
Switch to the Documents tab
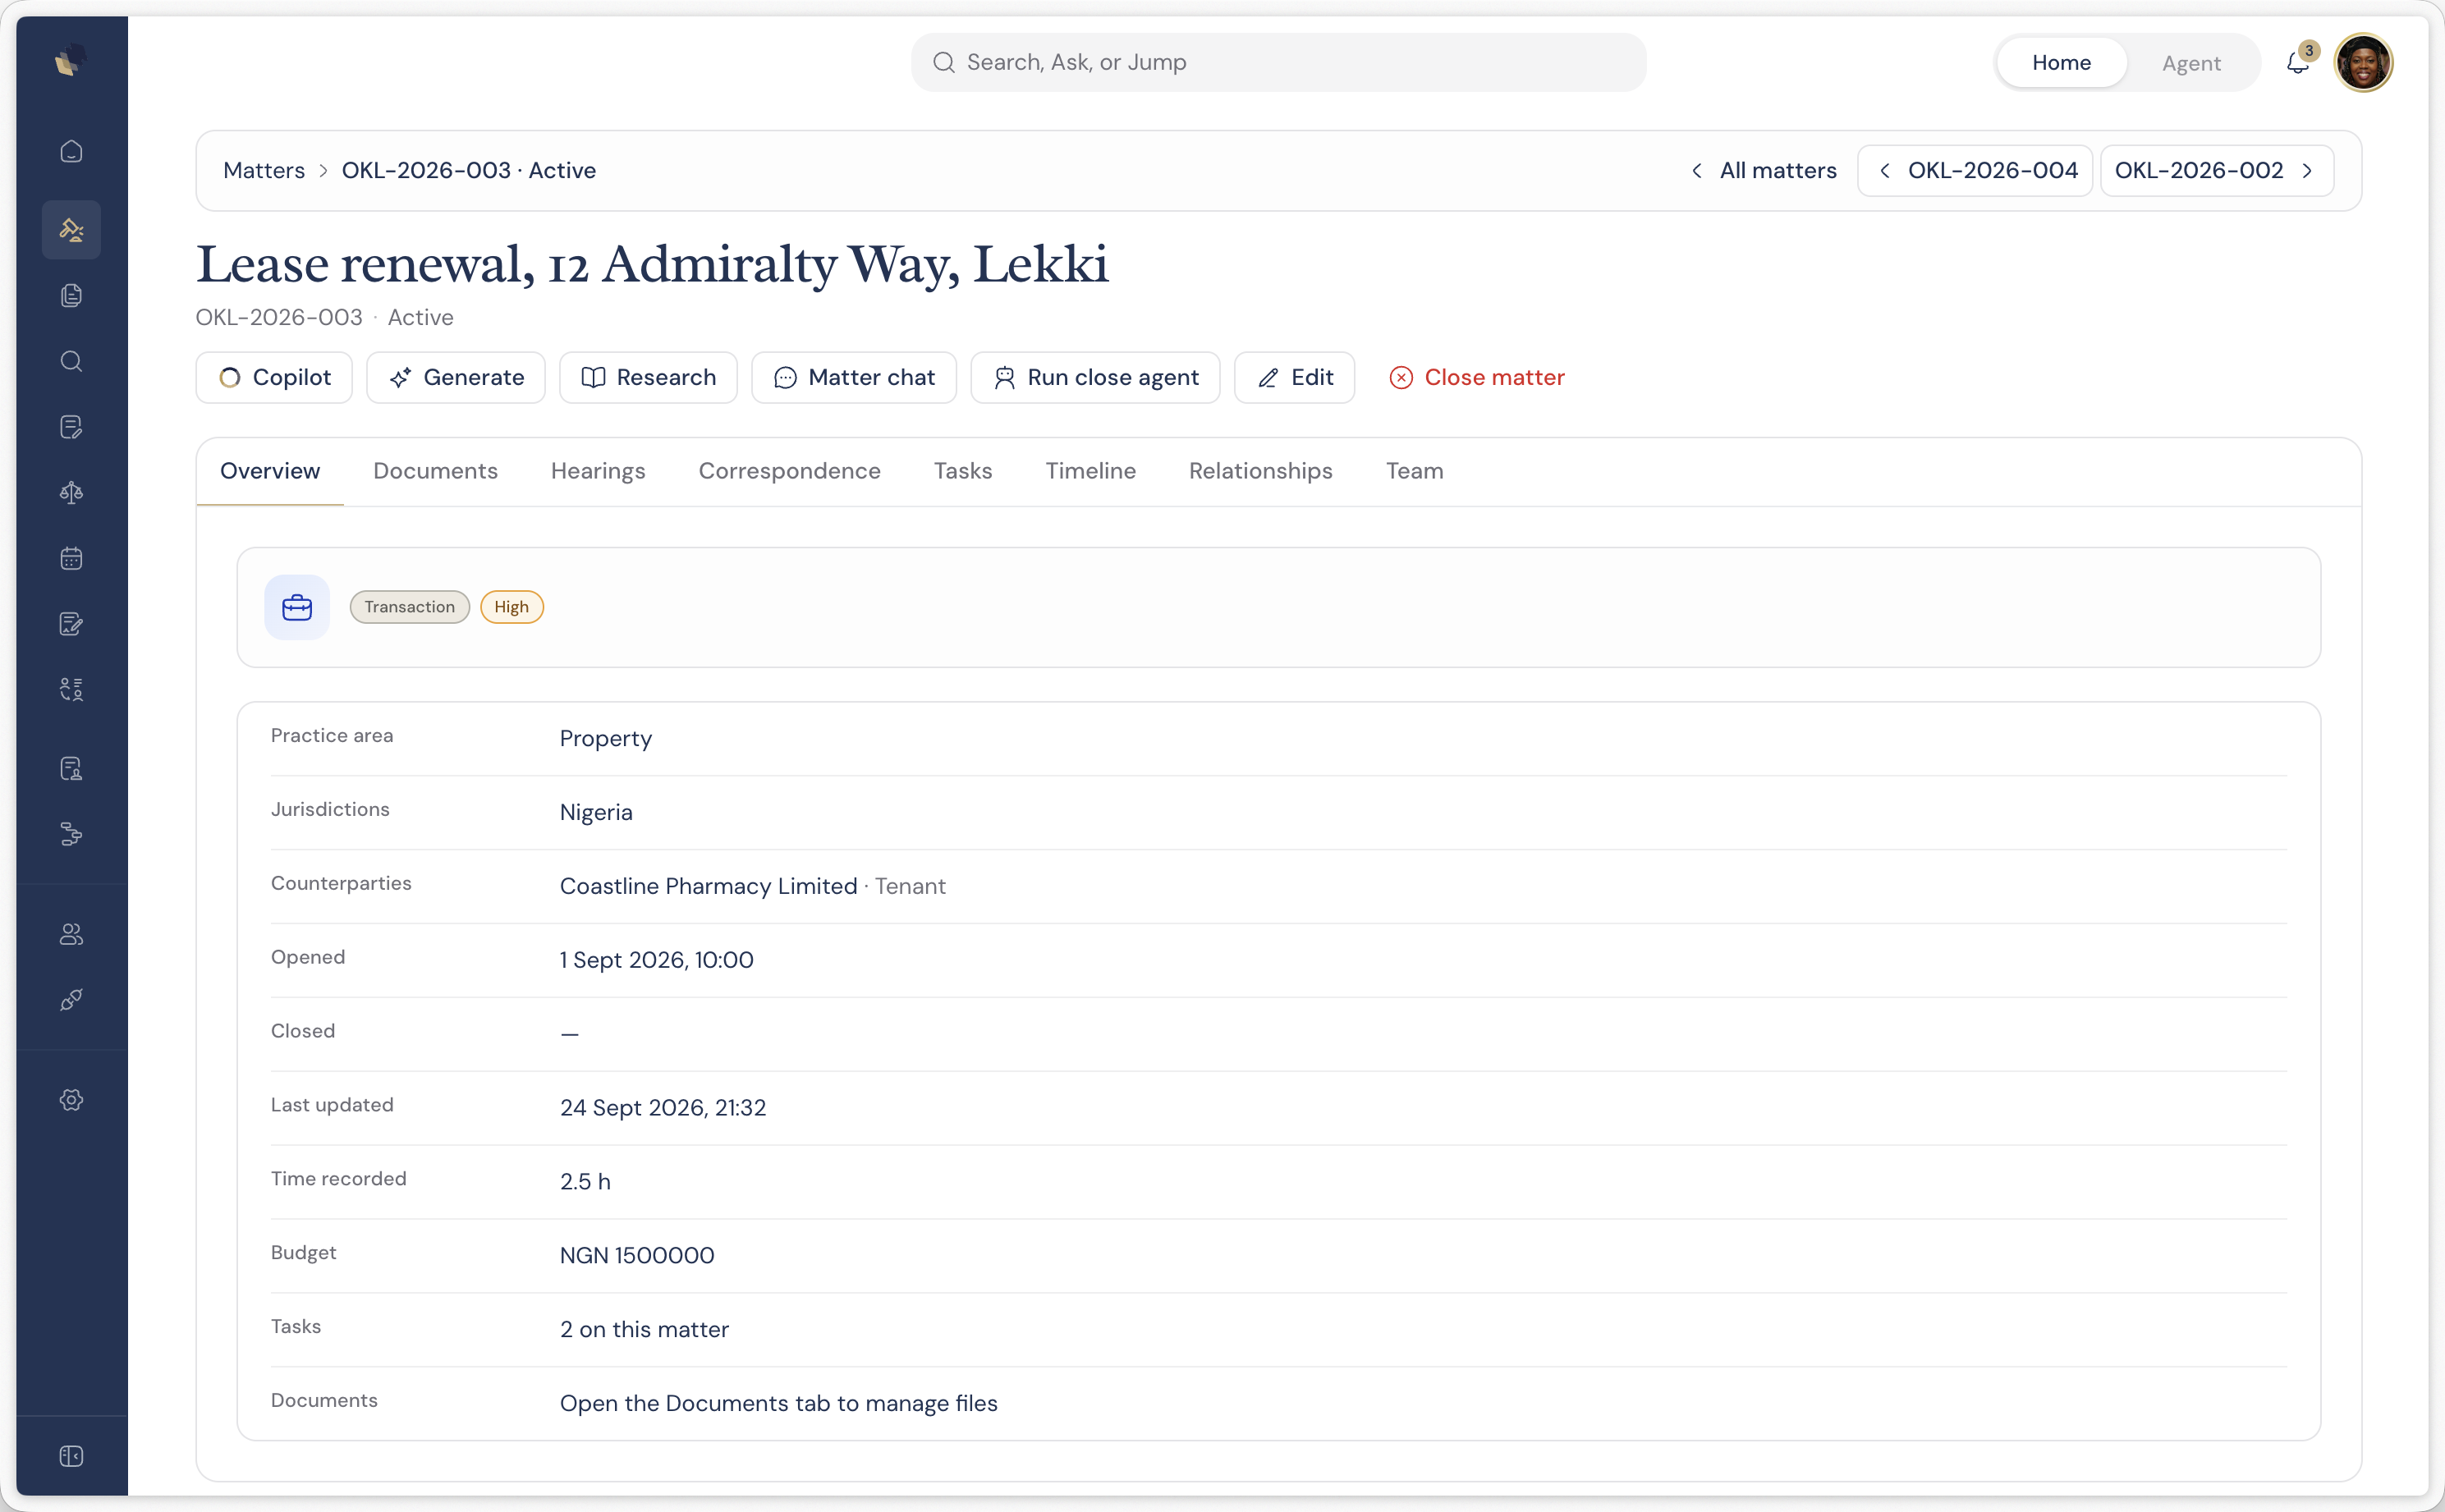pos(435,471)
